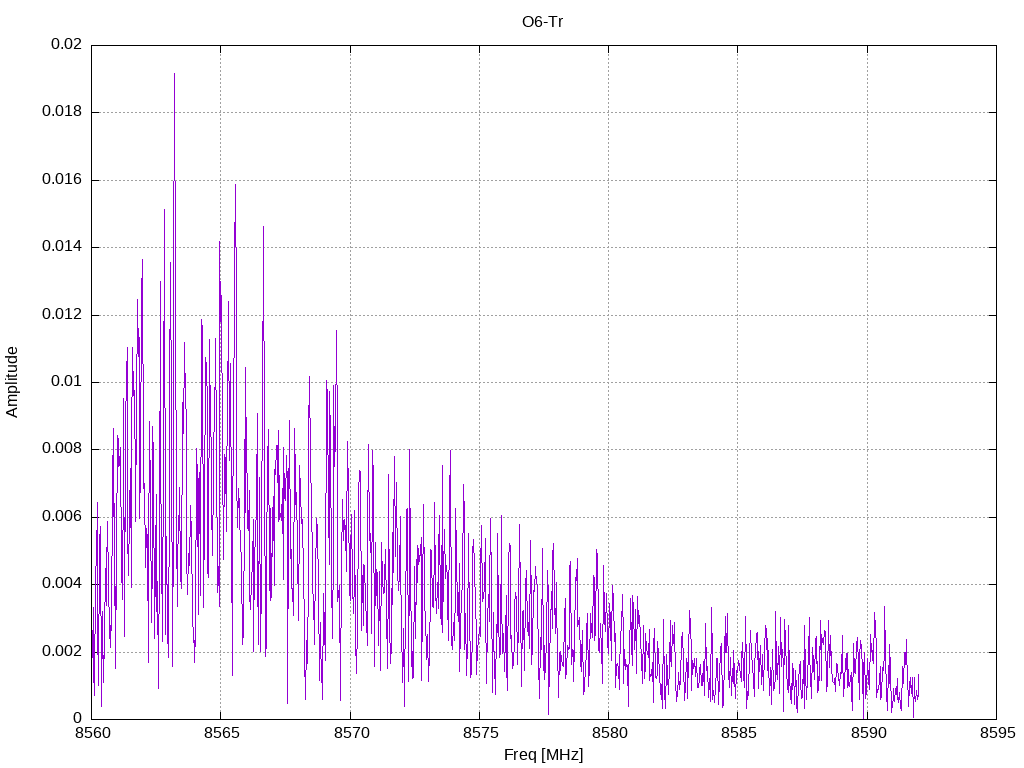
Task: Click the 8565 x-axis tick label
Action: point(222,733)
